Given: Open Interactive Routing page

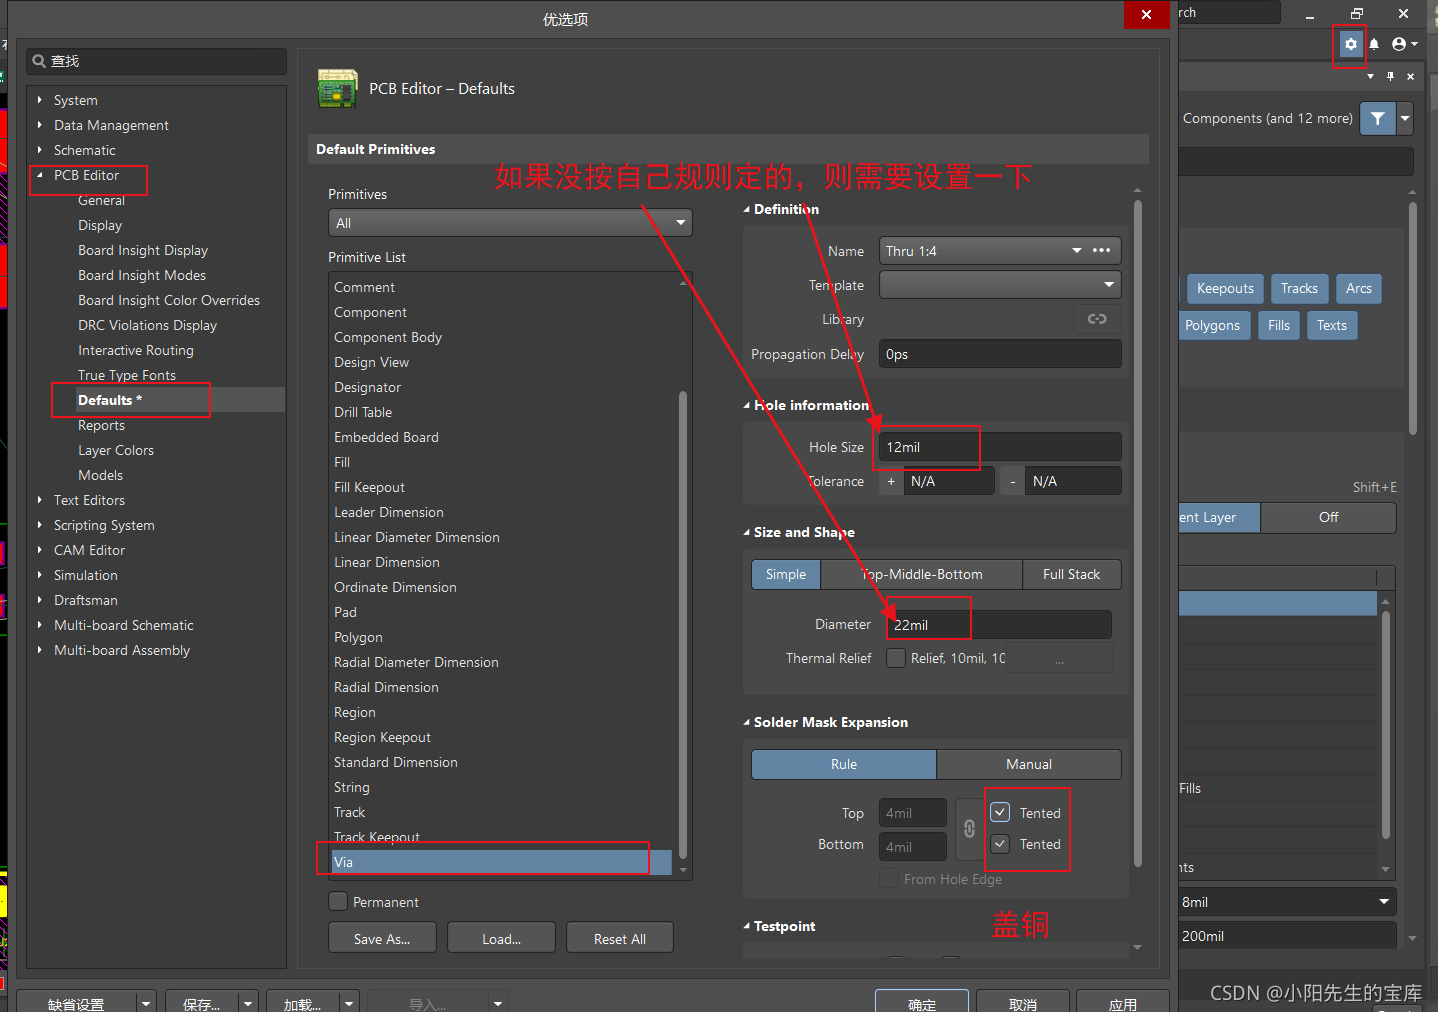Looking at the screenshot, I should [136, 350].
